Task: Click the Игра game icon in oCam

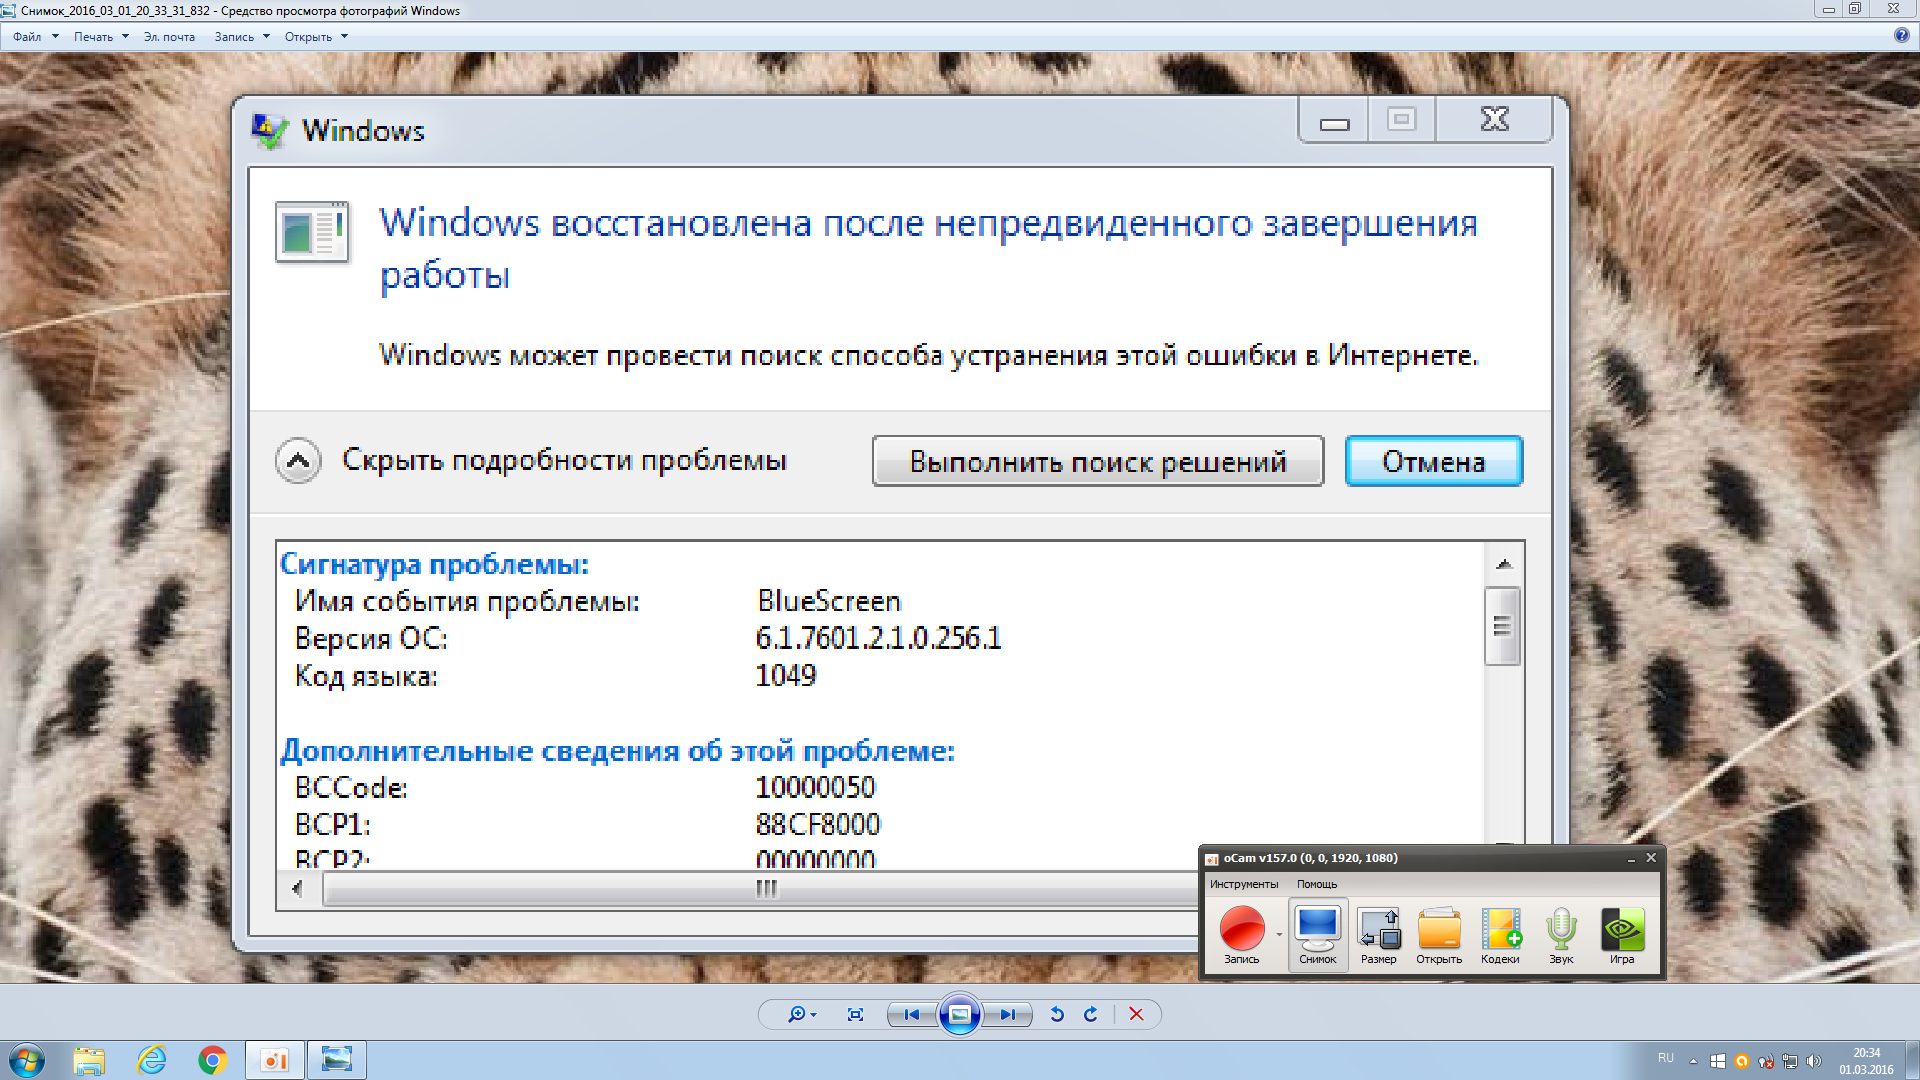Action: click(x=1622, y=935)
